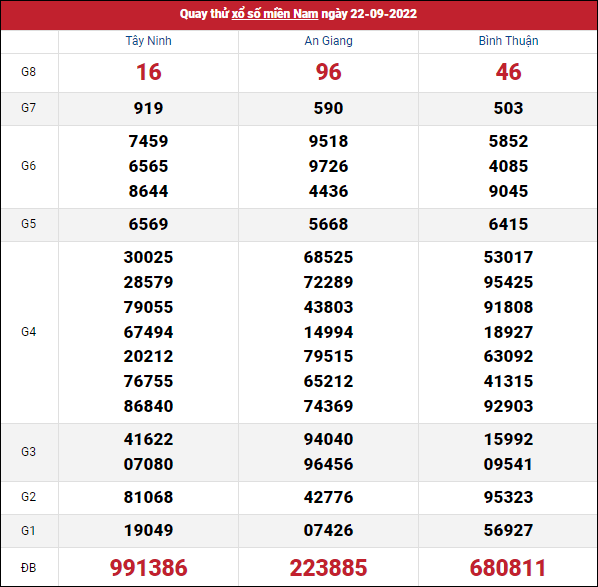
Task: Open the 'xổ số miền Nam' link
Action: [275, 14]
